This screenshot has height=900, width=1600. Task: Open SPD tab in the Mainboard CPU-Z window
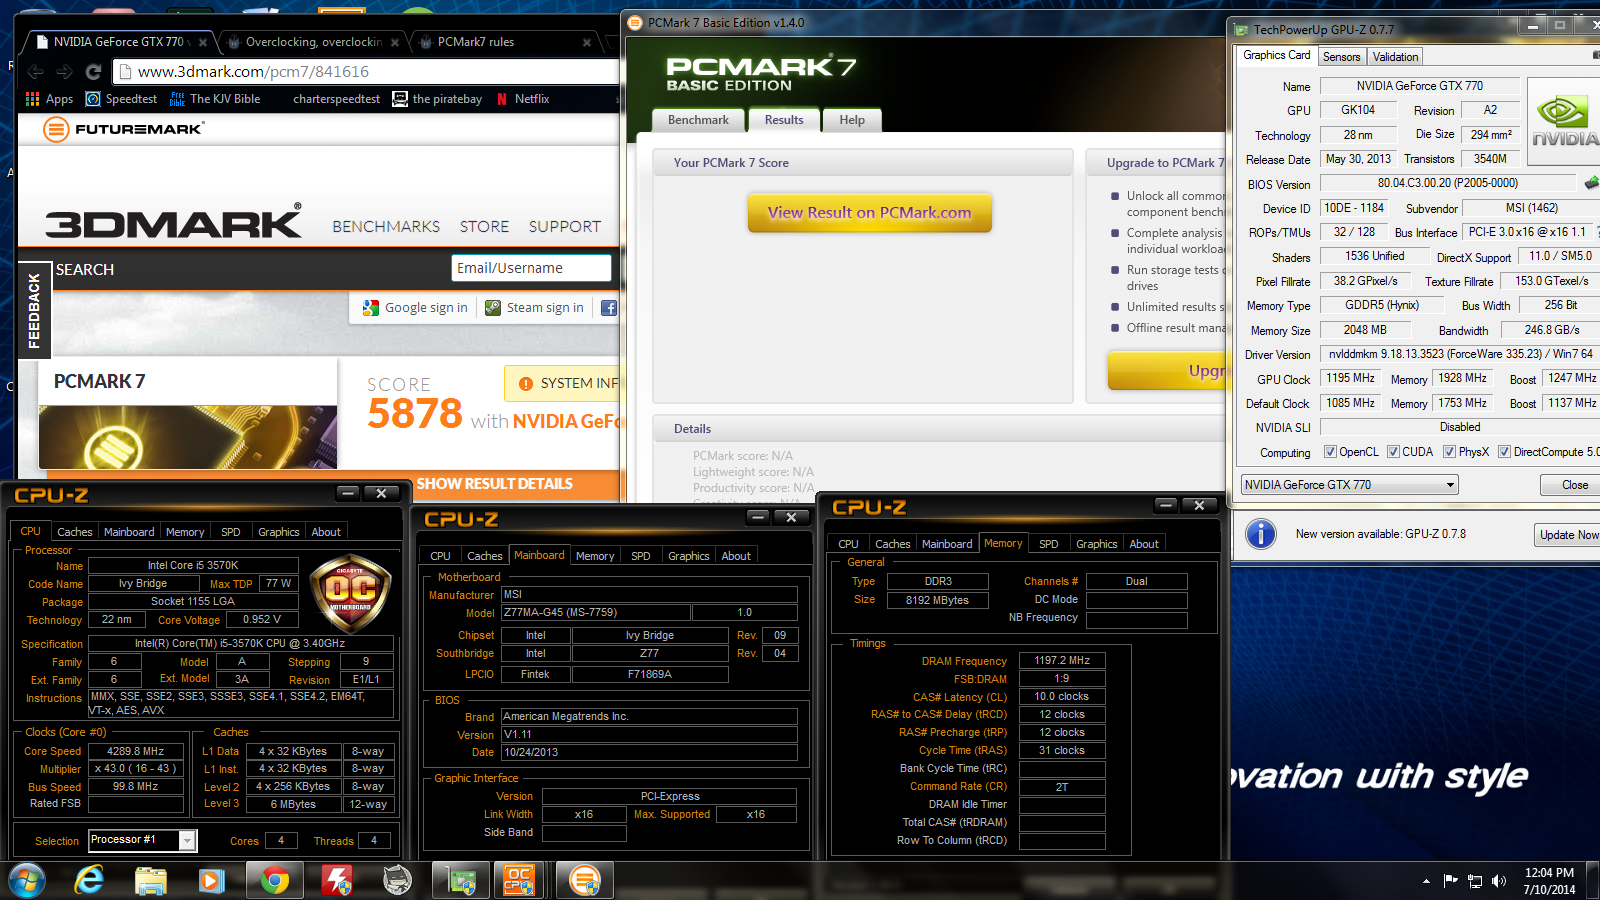[x=641, y=556]
